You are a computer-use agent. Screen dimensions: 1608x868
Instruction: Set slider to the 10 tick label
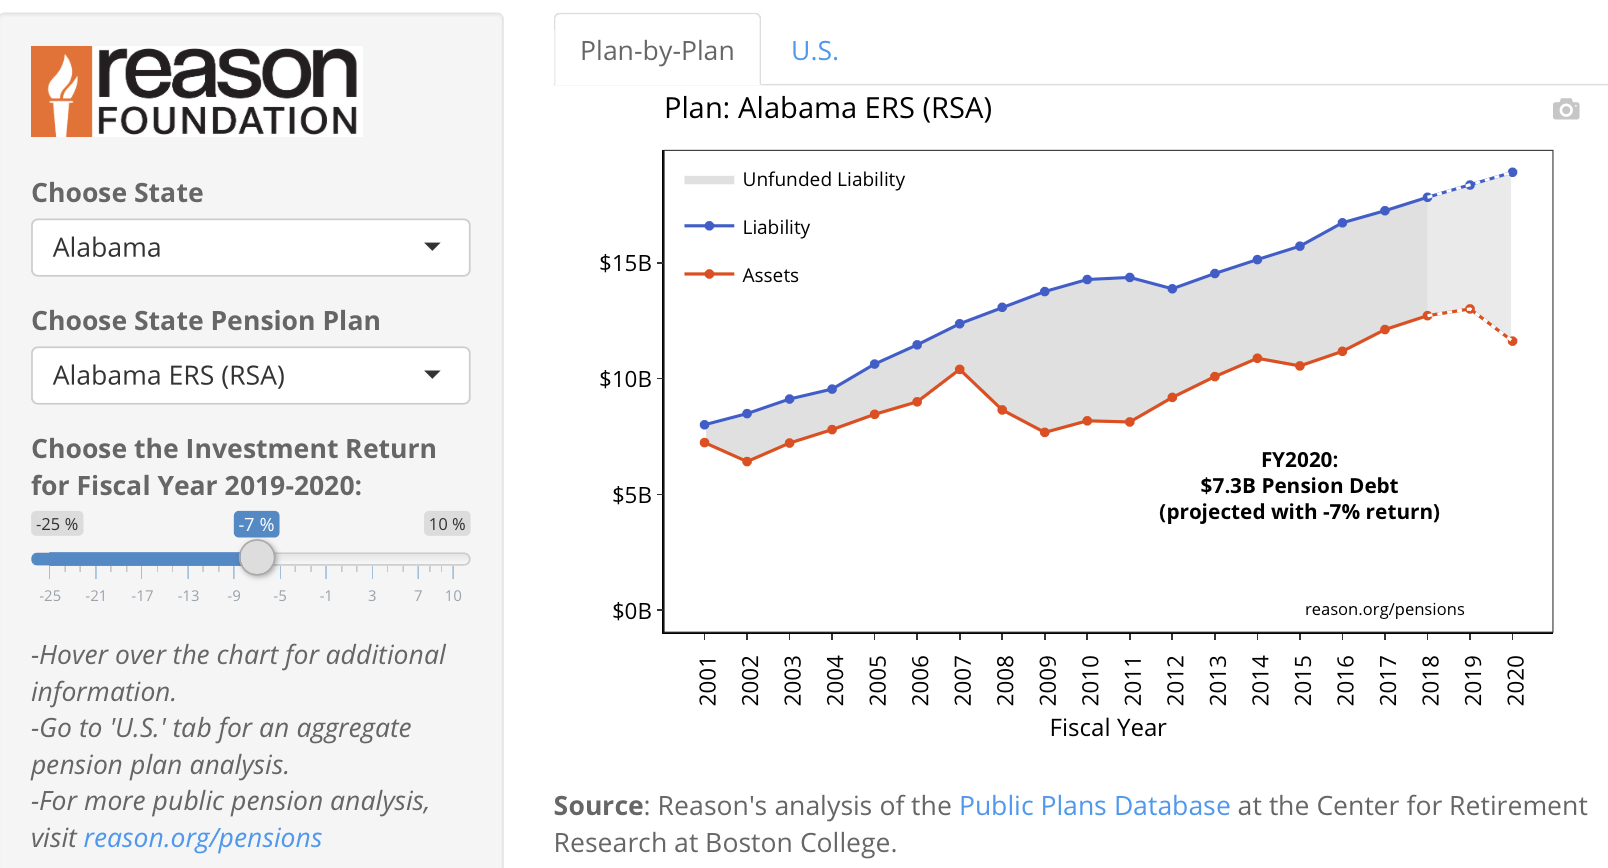(x=453, y=596)
